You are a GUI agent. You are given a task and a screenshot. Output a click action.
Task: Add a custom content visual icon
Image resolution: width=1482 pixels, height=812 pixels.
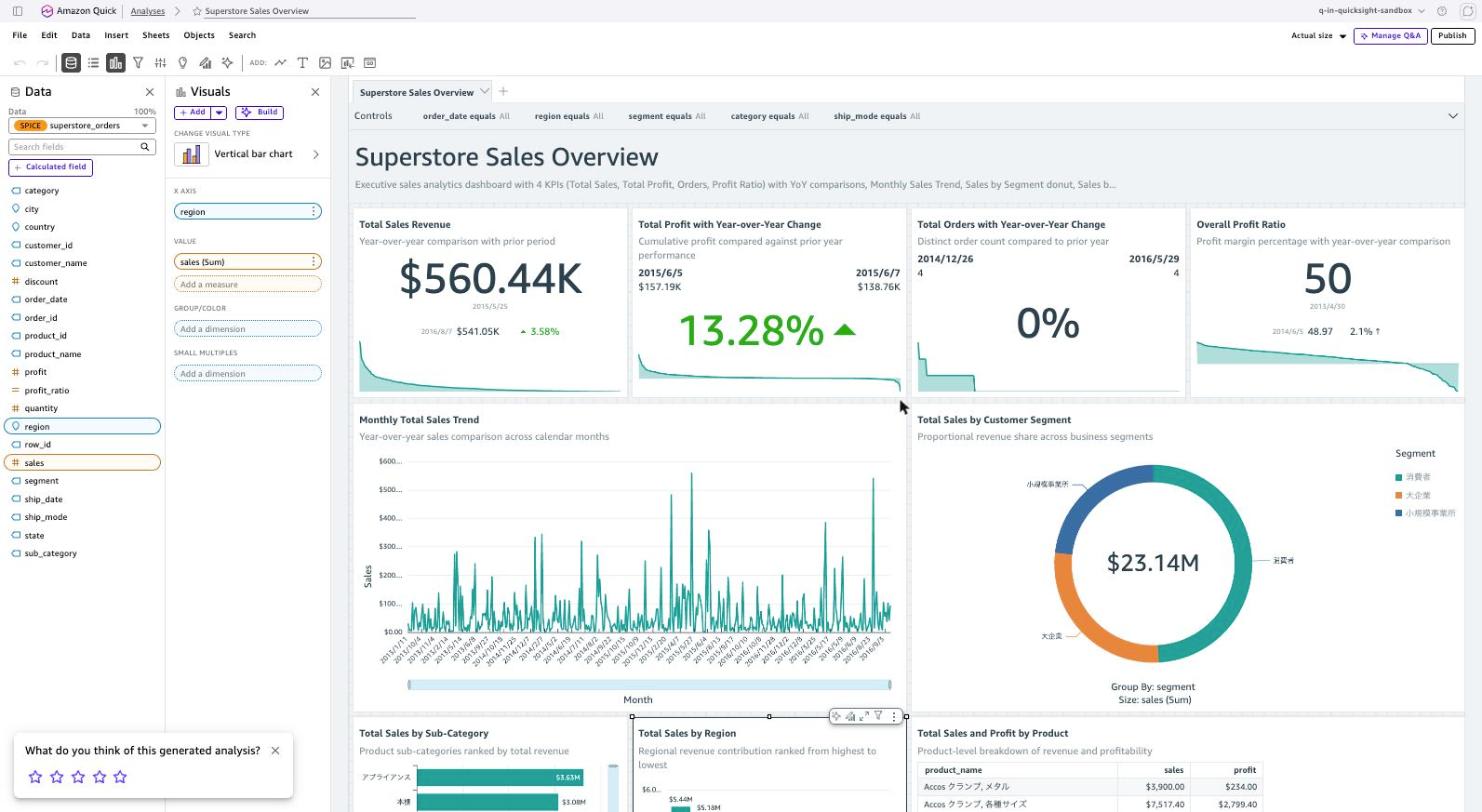347,63
